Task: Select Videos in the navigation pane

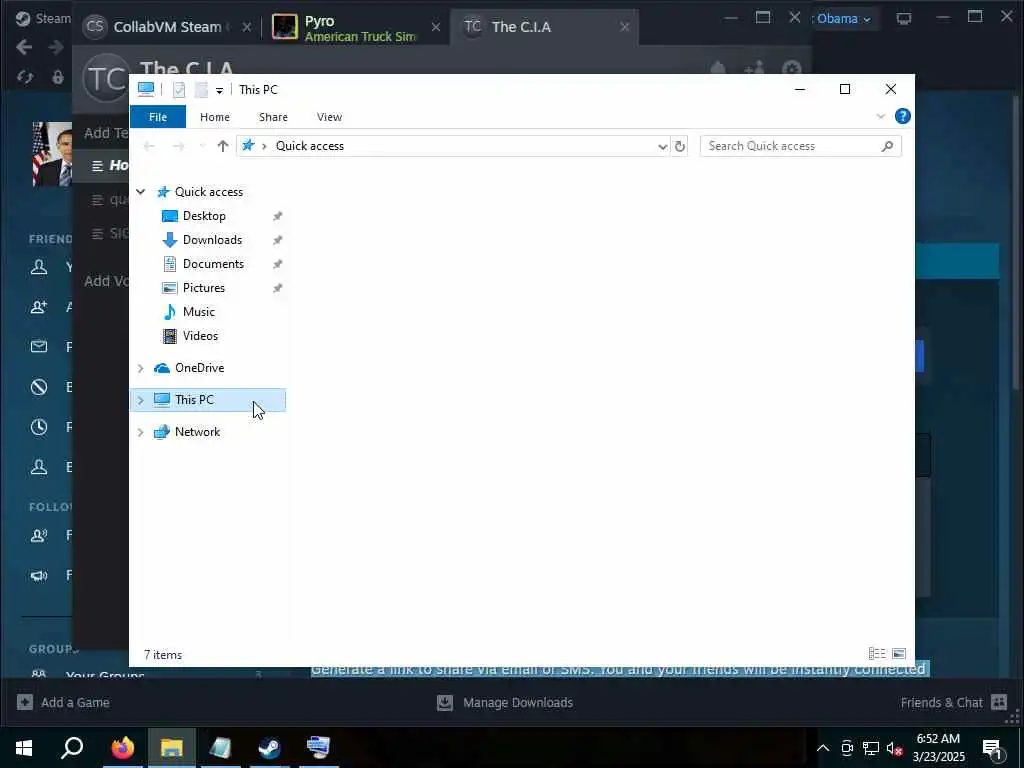Action: click(200, 336)
